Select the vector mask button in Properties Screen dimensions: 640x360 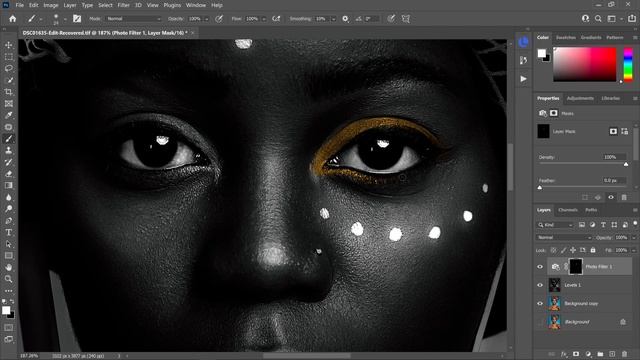click(x=624, y=131)
